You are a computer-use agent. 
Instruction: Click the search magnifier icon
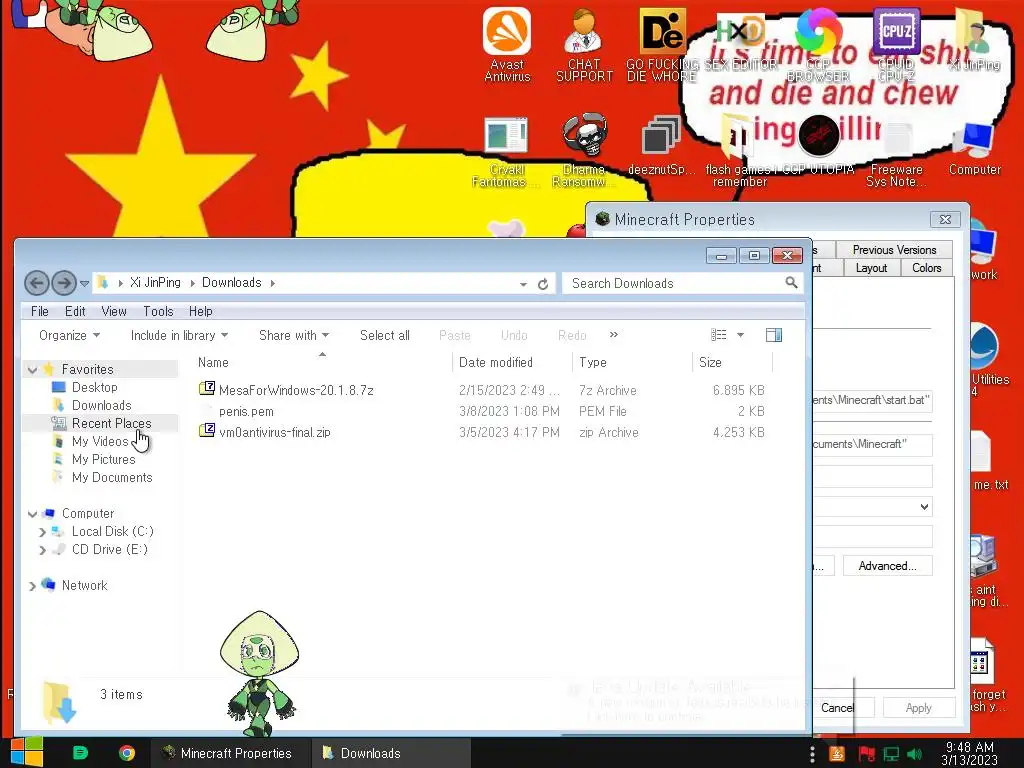[x=791, y=283]
